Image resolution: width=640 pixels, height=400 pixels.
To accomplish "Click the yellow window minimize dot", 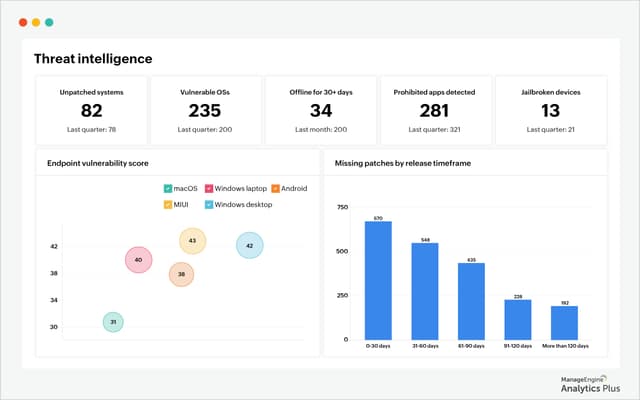I will coord(36,22).
